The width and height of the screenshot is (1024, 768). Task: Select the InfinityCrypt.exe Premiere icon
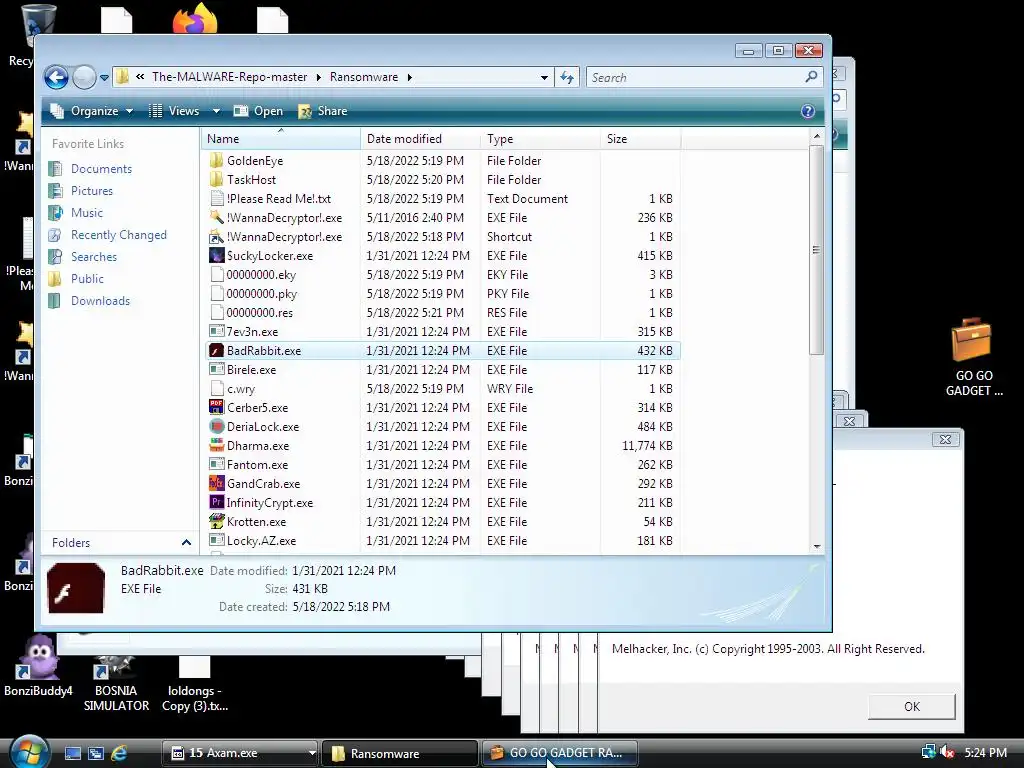pyautogui.click(x=216, y=502)
